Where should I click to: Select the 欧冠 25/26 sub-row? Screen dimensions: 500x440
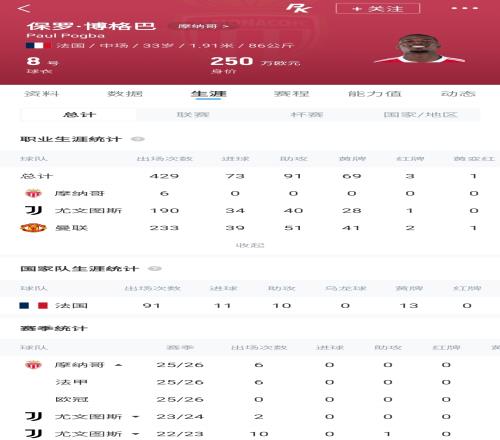click(x=250, y=399)
